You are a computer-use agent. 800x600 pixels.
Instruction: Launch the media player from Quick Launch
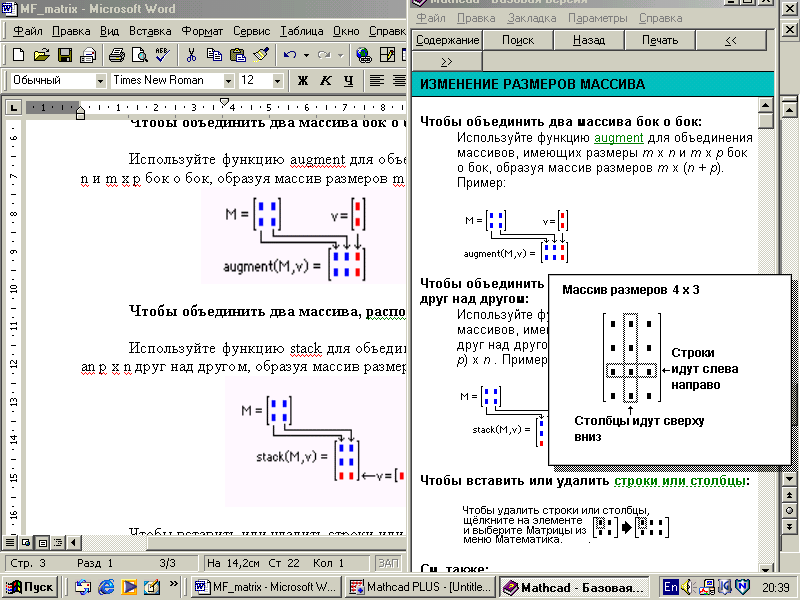click(x=129, y=587)
